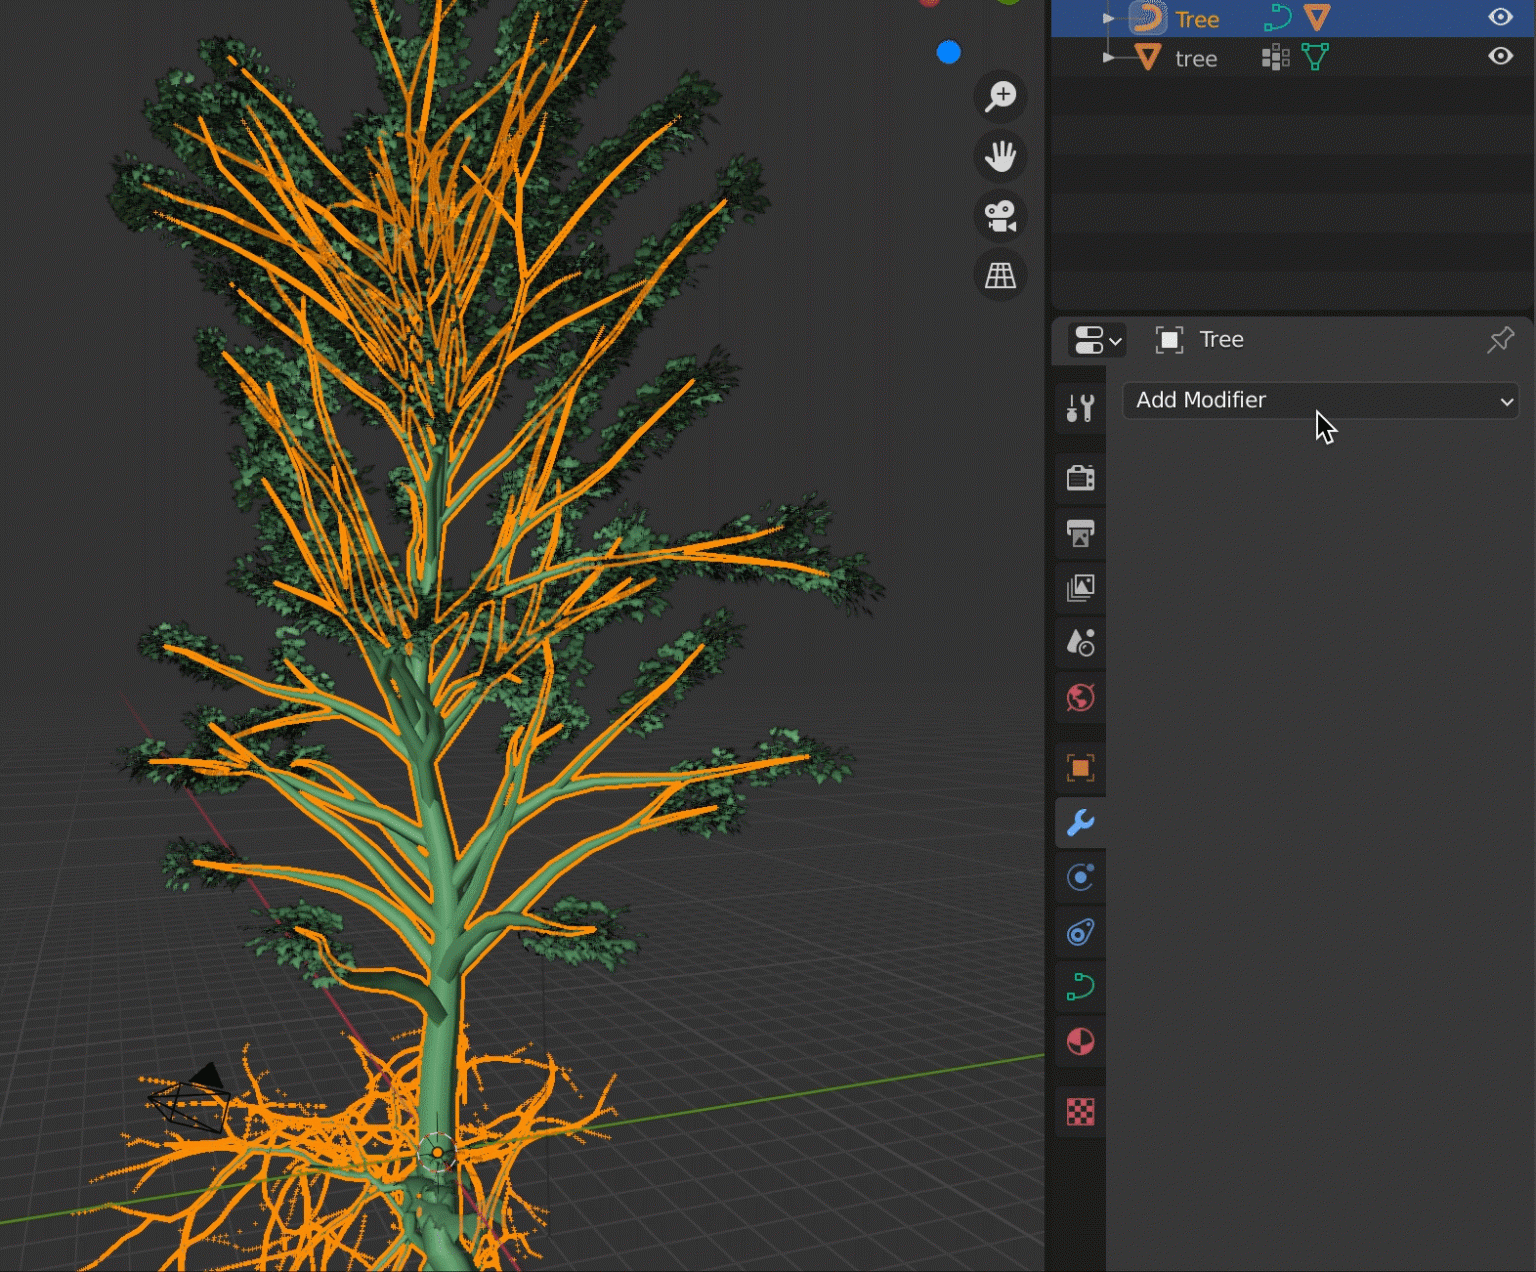Open the properties editor type selector
This screenshot has width=1536, height=1272.
tap(1095, 341)
